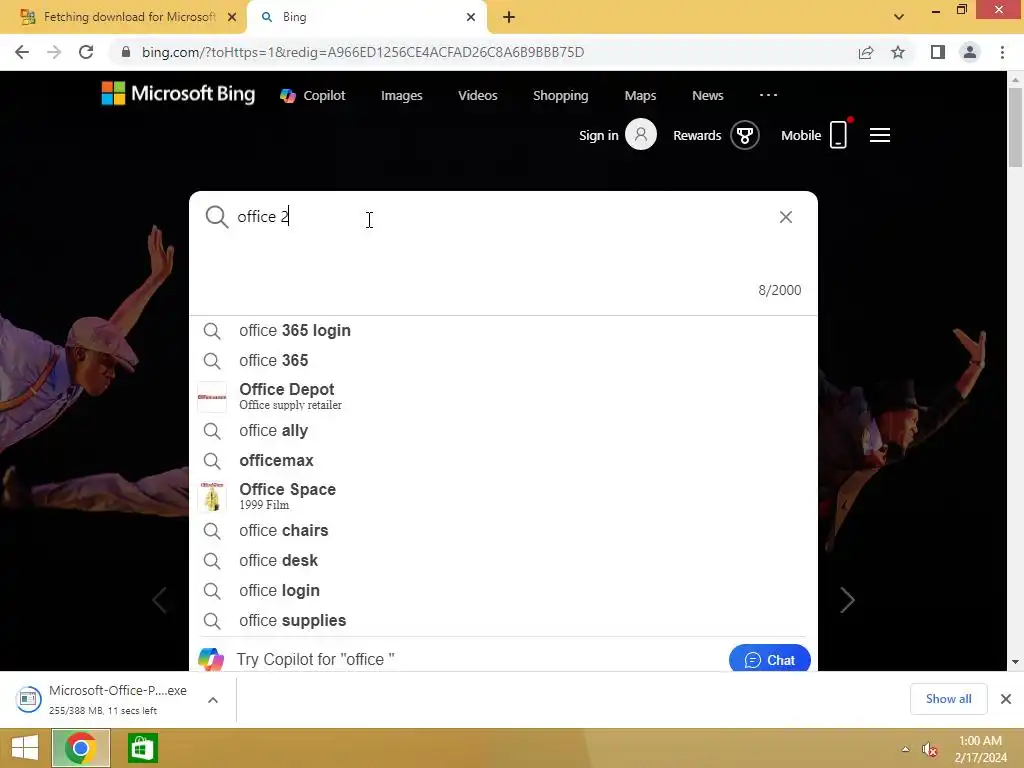Choose Office Depot suggestion
Viewport: 1024px width, 768px height.
point(503,396)
